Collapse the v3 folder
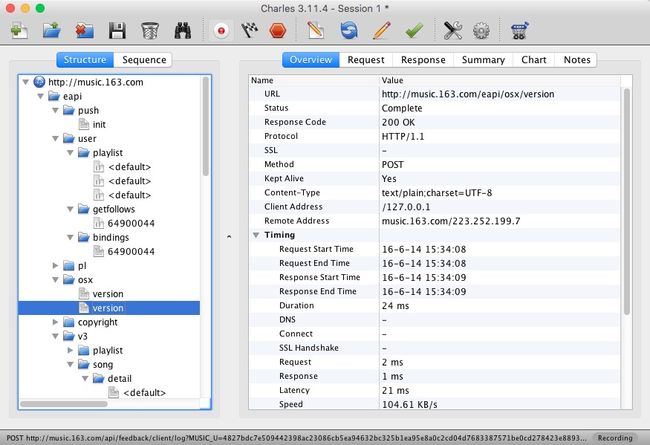 [55, 336]
